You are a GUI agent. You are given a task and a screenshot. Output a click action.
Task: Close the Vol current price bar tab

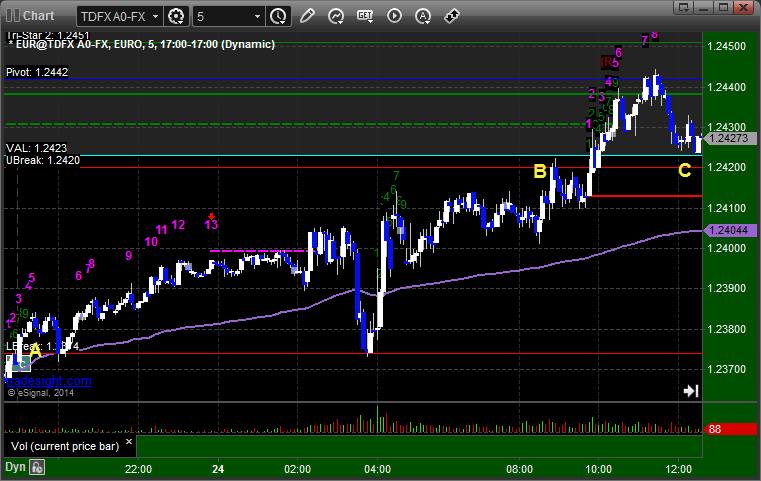[x=129, y=442]
